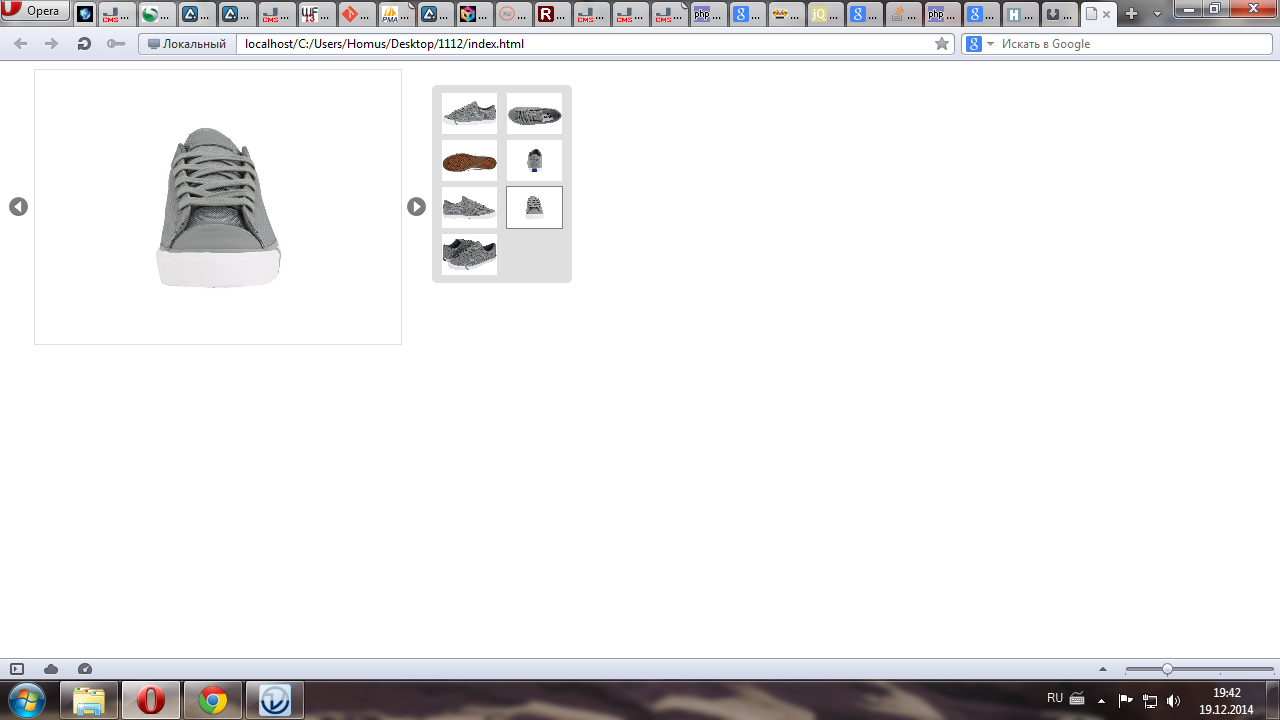Toggle Opera Turbo speedometer icon

click(85, 669)
